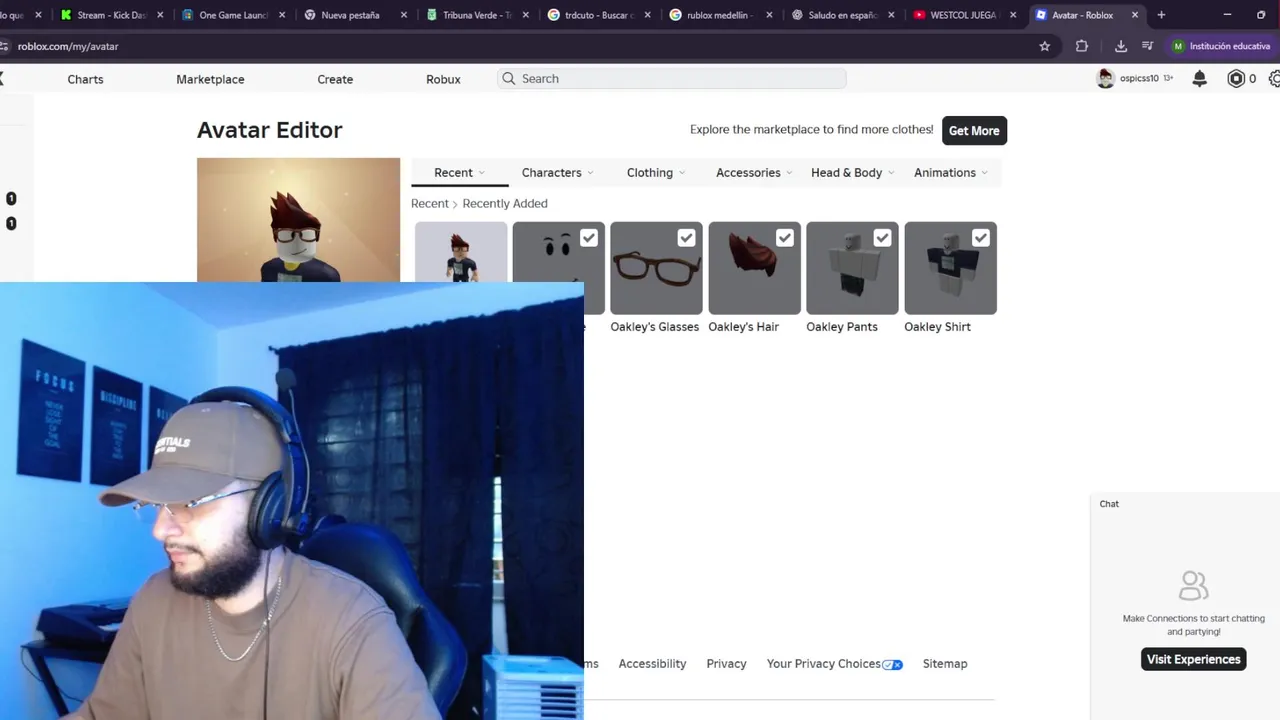
Task: Close the Stream - Kick Dashboard tab
Action: pyautogui.click(x=160, y=15)
